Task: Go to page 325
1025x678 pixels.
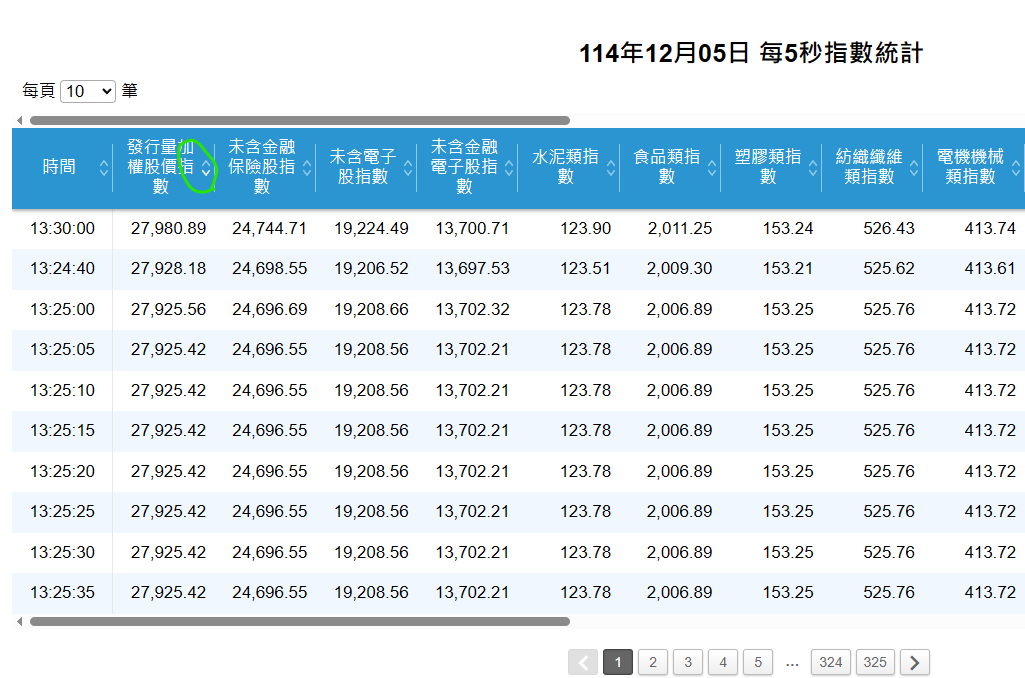Action: [x=875, y=662]
